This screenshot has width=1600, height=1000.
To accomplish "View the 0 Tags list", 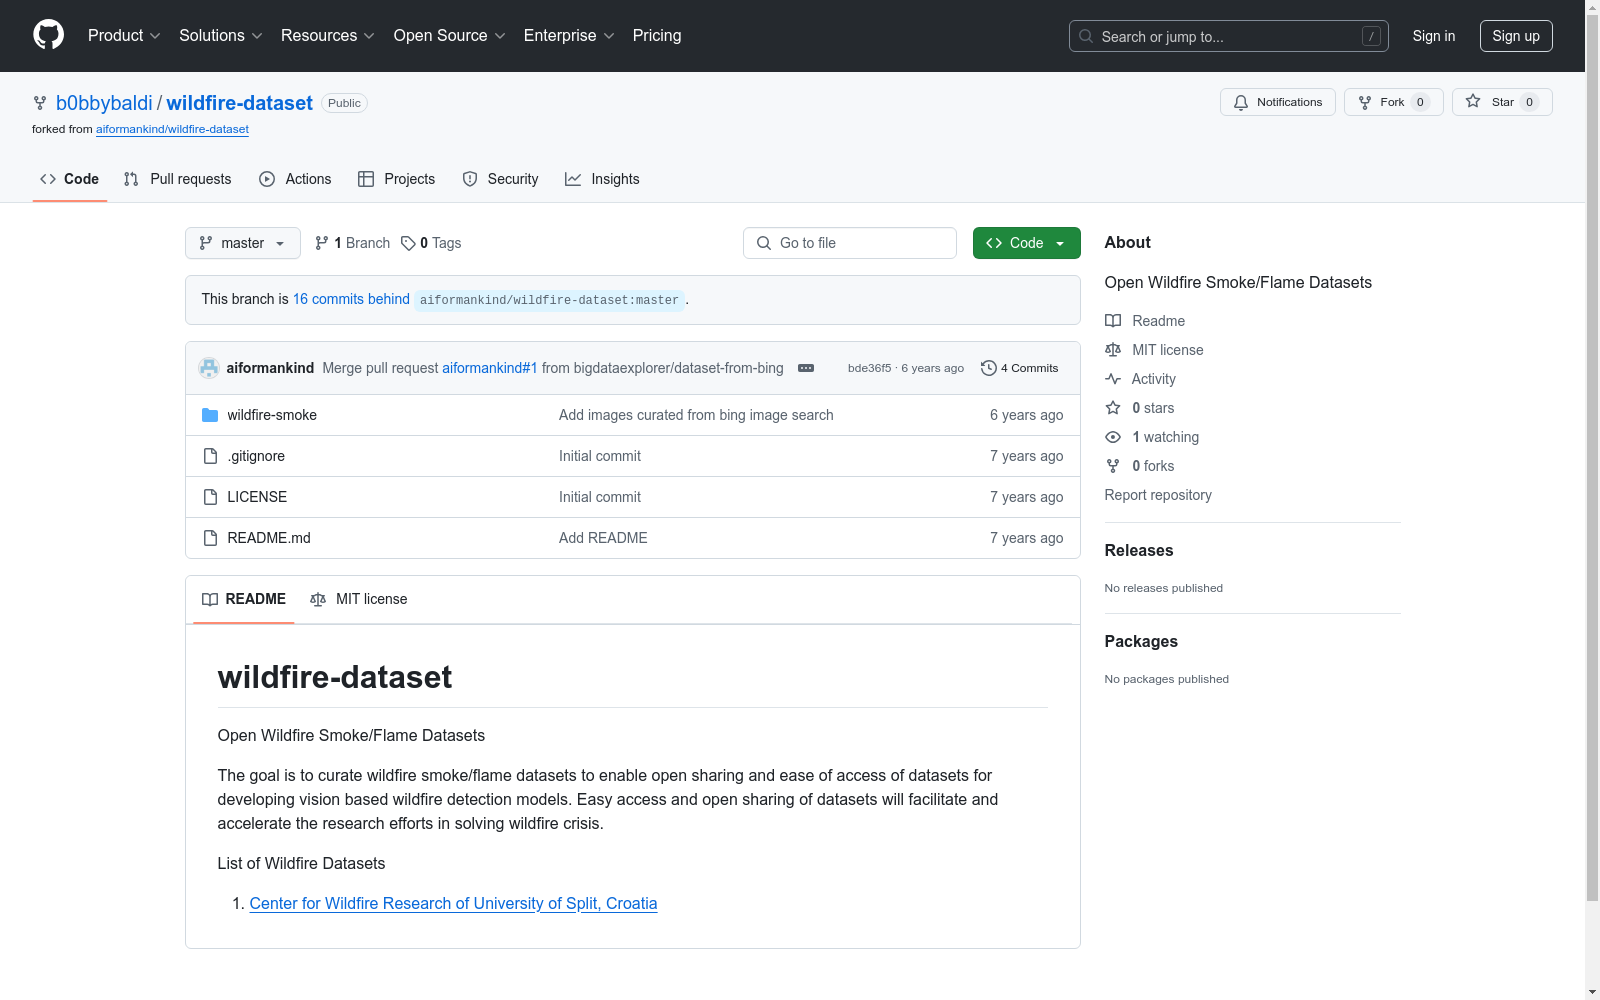I will (431, 243).
